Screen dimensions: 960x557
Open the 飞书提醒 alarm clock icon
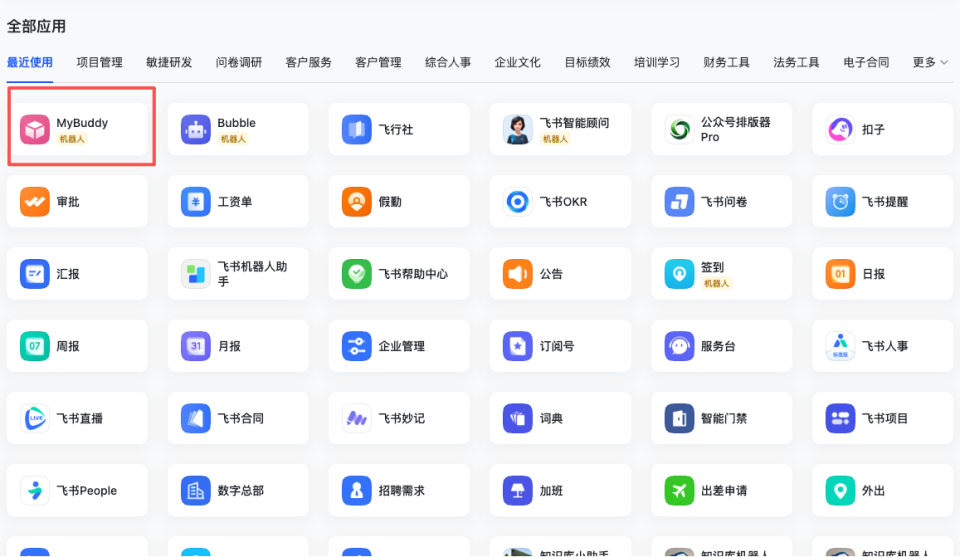[840, 201]
